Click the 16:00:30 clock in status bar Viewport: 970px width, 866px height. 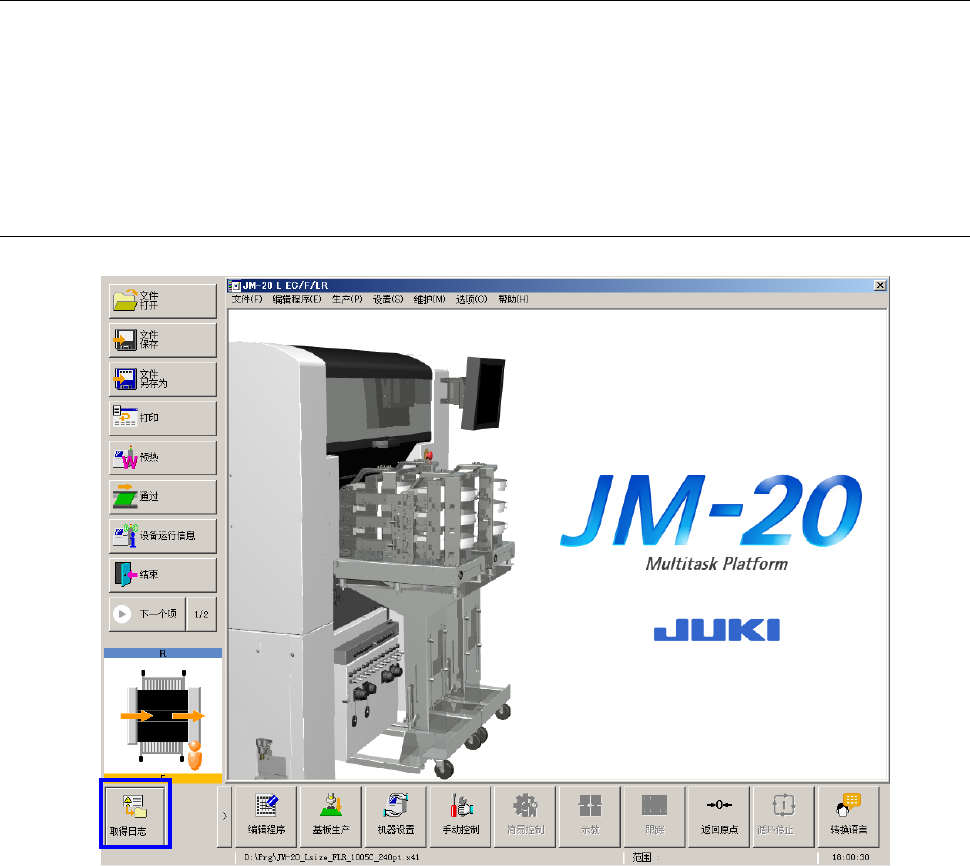pos(851,857)
